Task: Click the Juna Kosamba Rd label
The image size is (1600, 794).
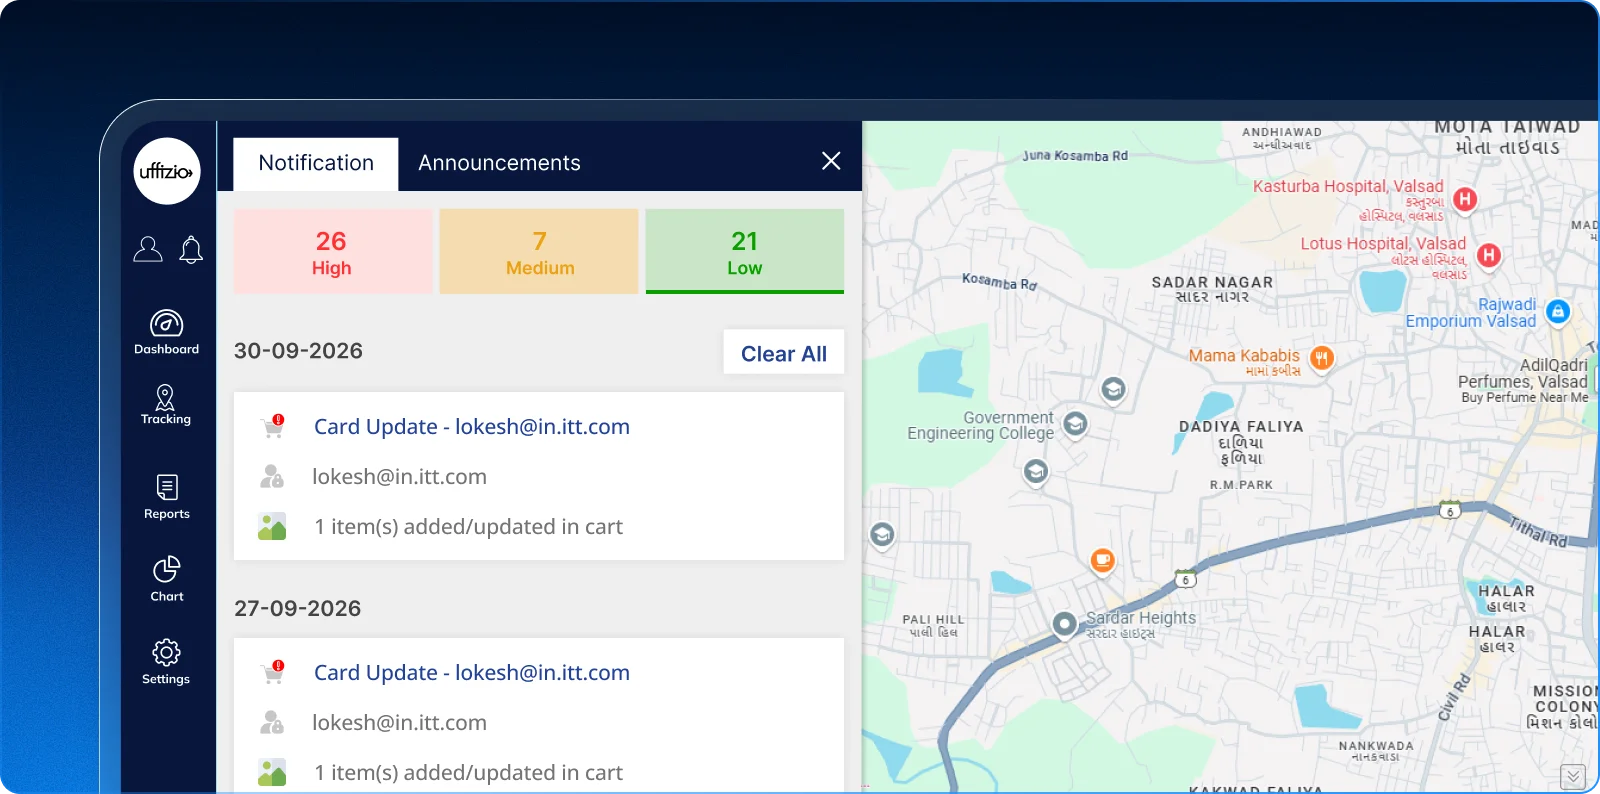Action: 1075,156
